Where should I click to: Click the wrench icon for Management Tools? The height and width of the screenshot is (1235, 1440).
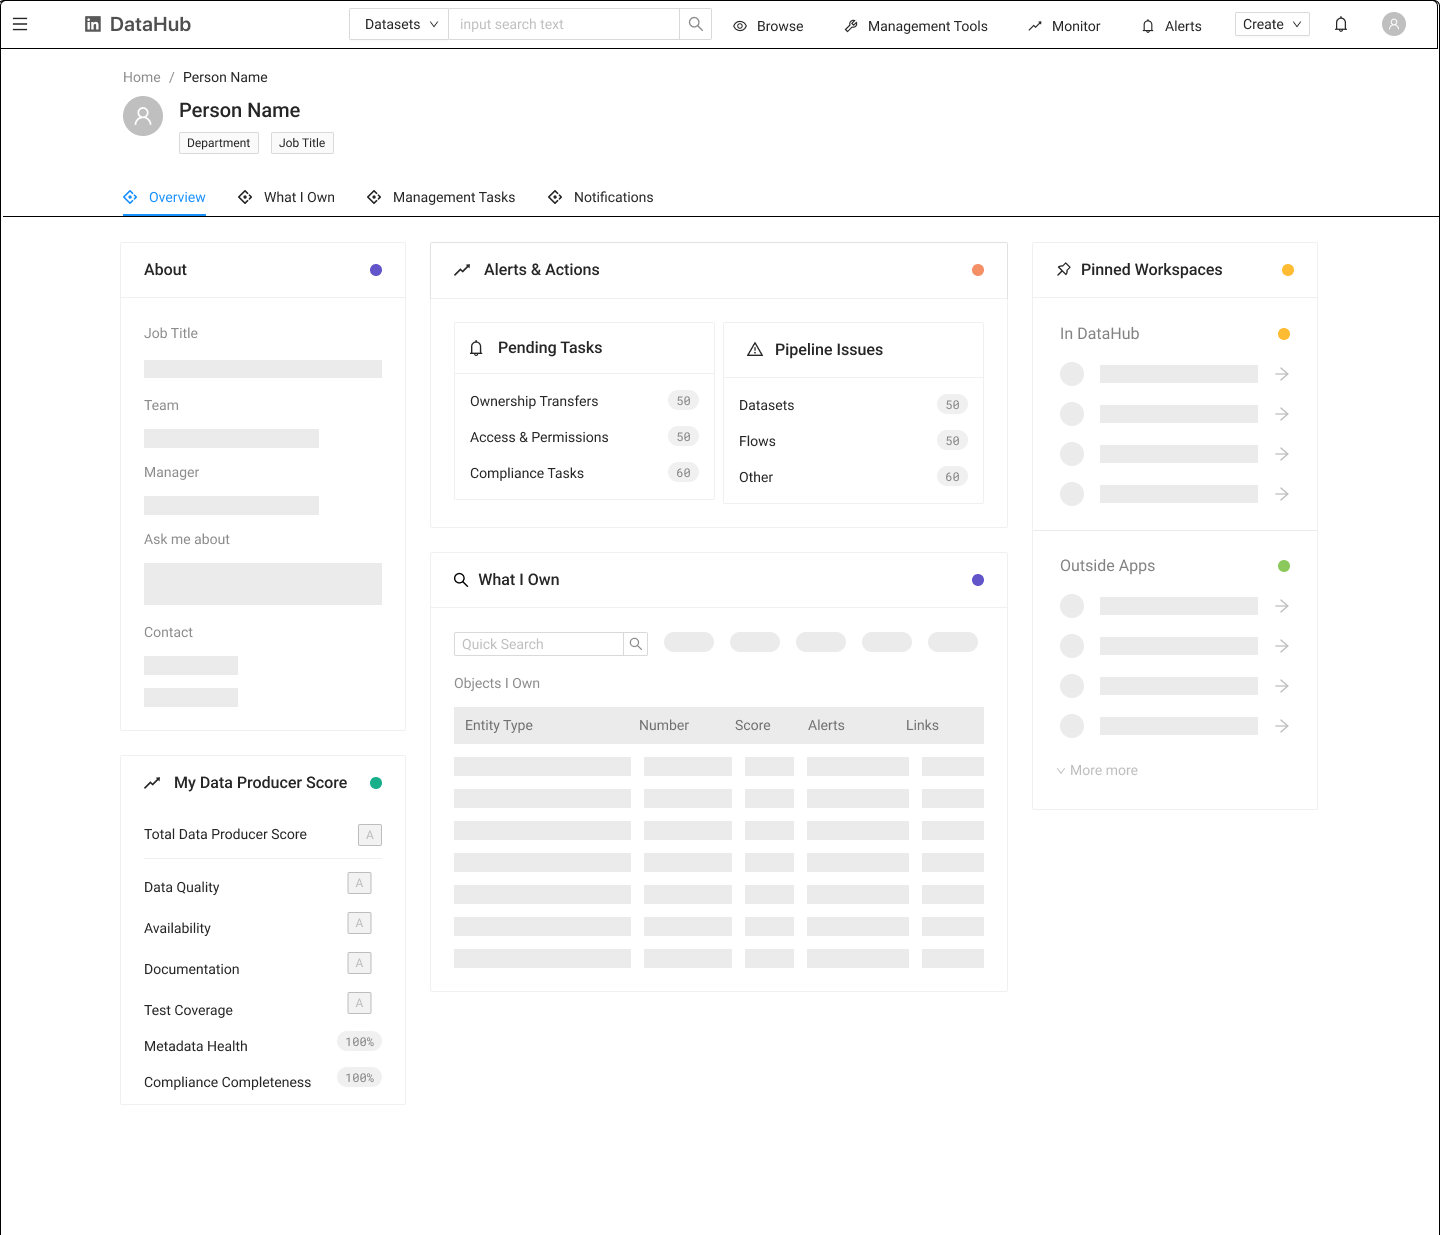(852, 26)
